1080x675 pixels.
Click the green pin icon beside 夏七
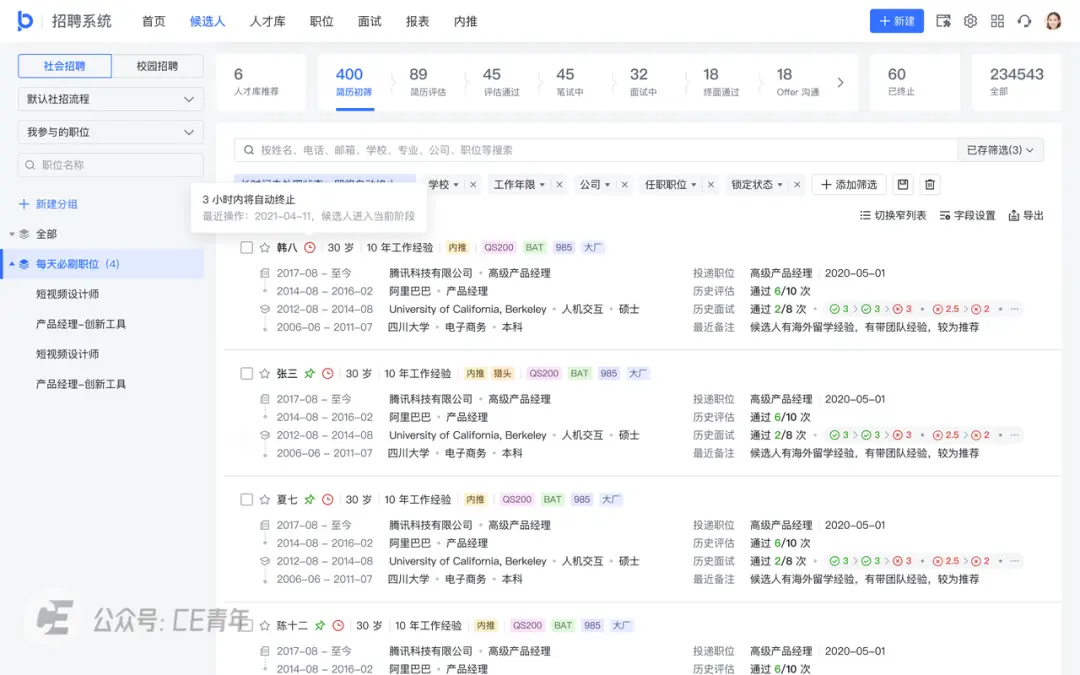(x=310, y=500)
